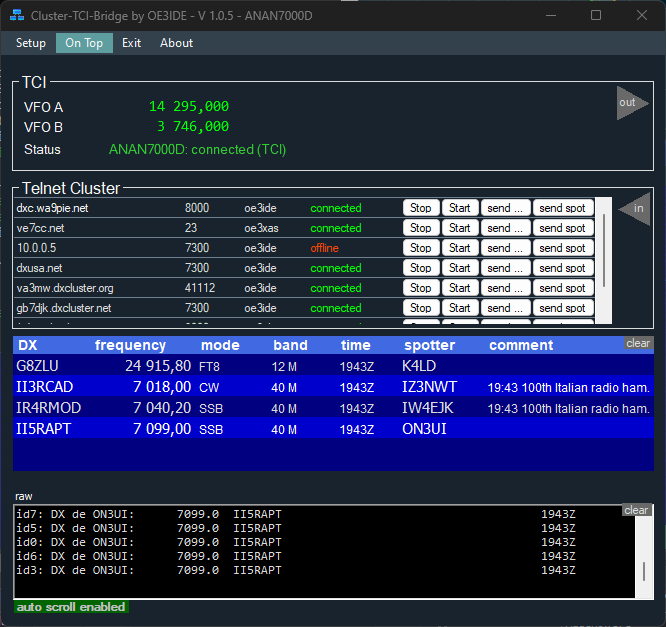Stop the gb7djk.dxcluster.net connection
The image size is (666, 627).
click(x=420, y=308)
